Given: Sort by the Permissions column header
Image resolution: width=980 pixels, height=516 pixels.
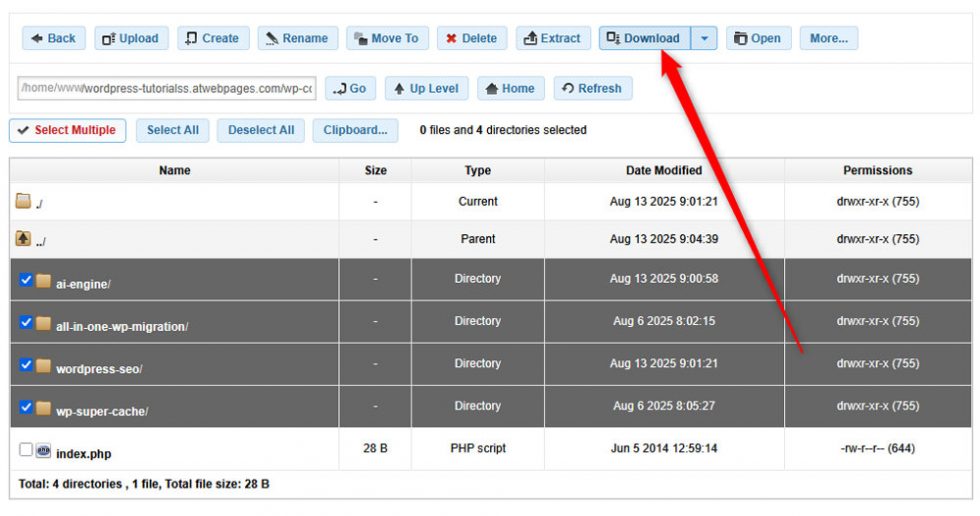Looking at the screenshot, I should [x=878, y=171].
